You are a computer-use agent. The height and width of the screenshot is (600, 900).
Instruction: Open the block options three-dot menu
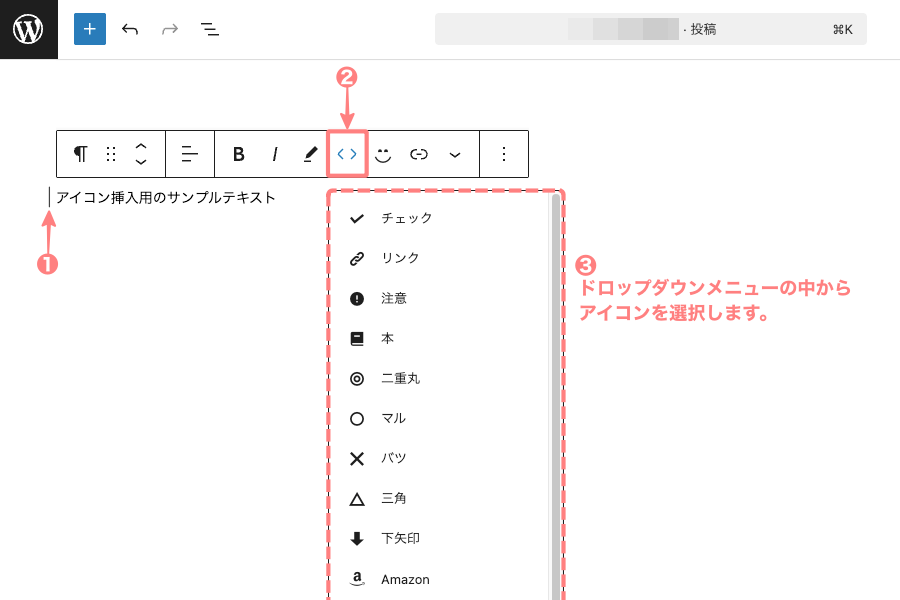coord(503,154)
